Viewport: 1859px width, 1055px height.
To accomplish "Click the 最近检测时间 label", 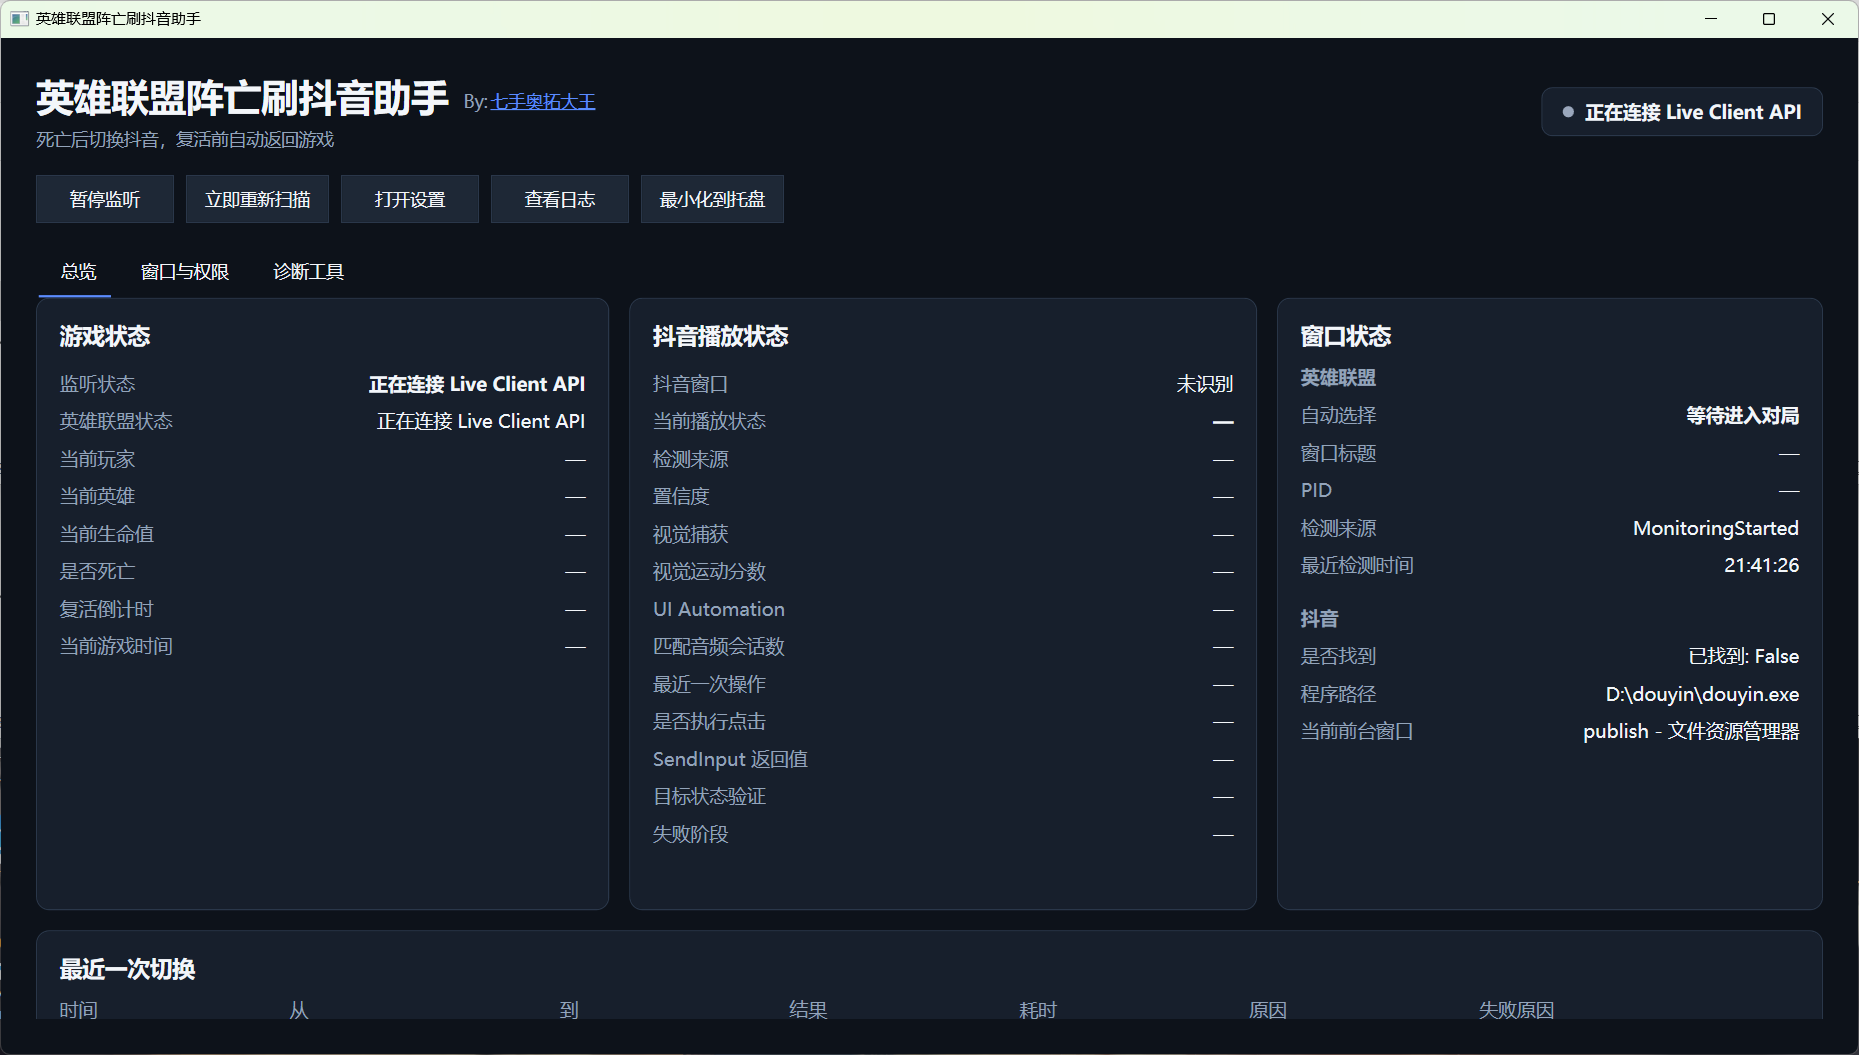I will 1358,565.
